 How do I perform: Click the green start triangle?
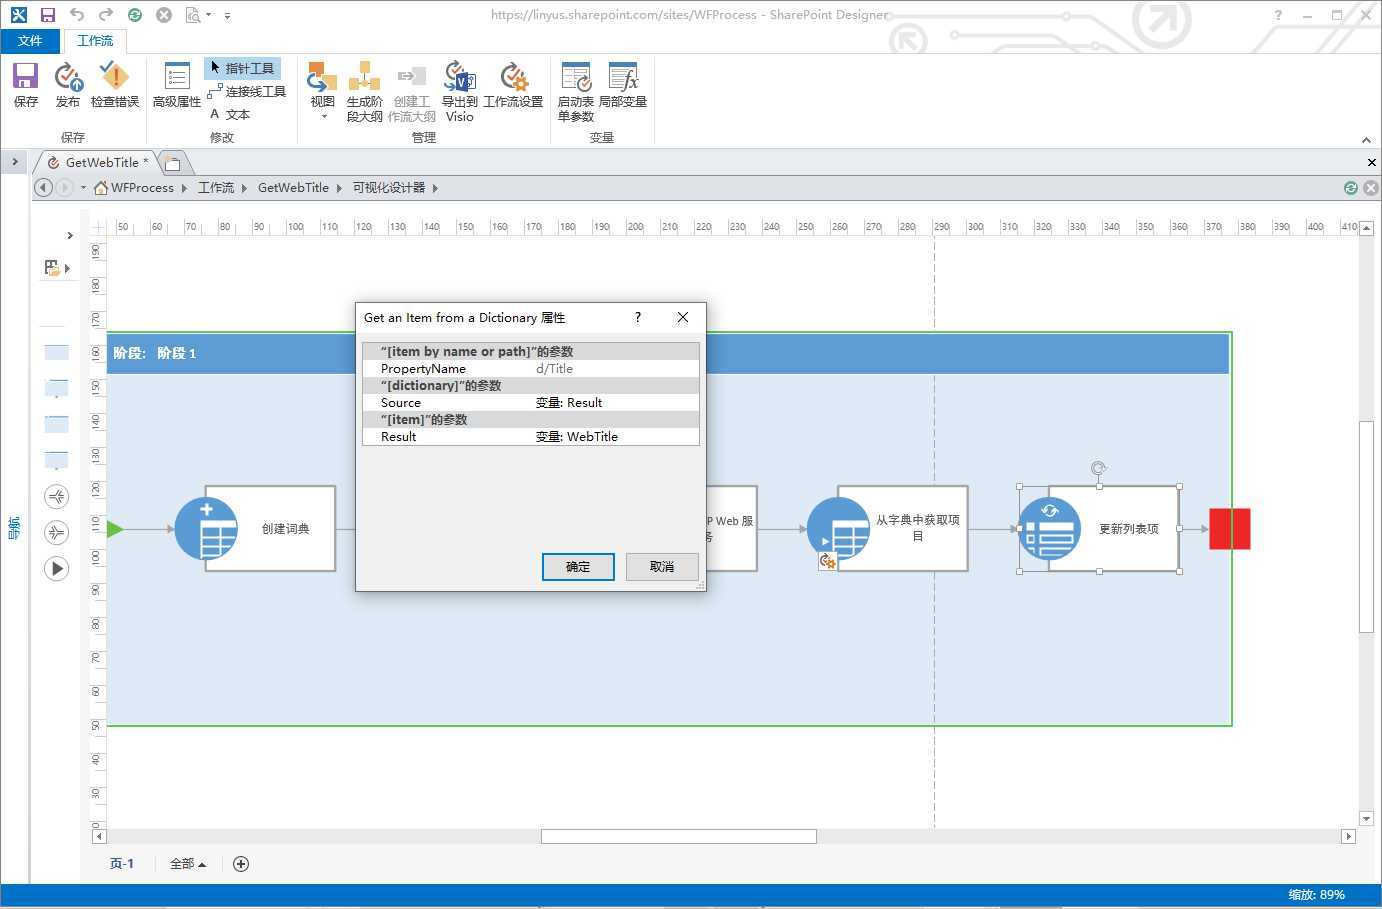click(115, 529)
